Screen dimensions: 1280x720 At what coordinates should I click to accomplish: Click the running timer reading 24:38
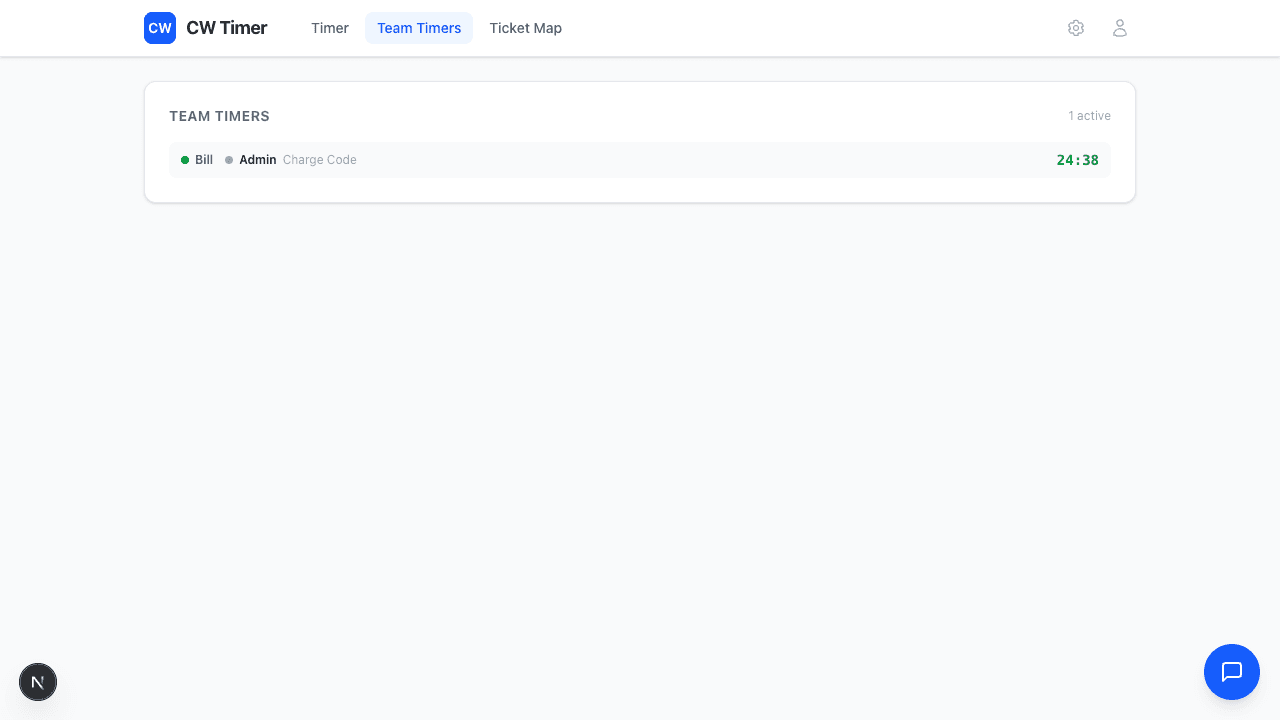[x=1077, y=160]
